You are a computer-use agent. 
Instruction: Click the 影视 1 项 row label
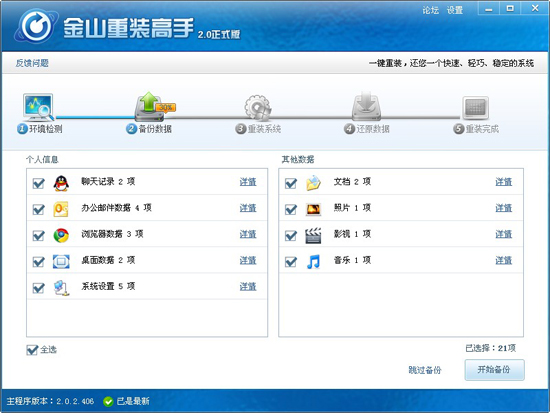(x=352, y=234)
